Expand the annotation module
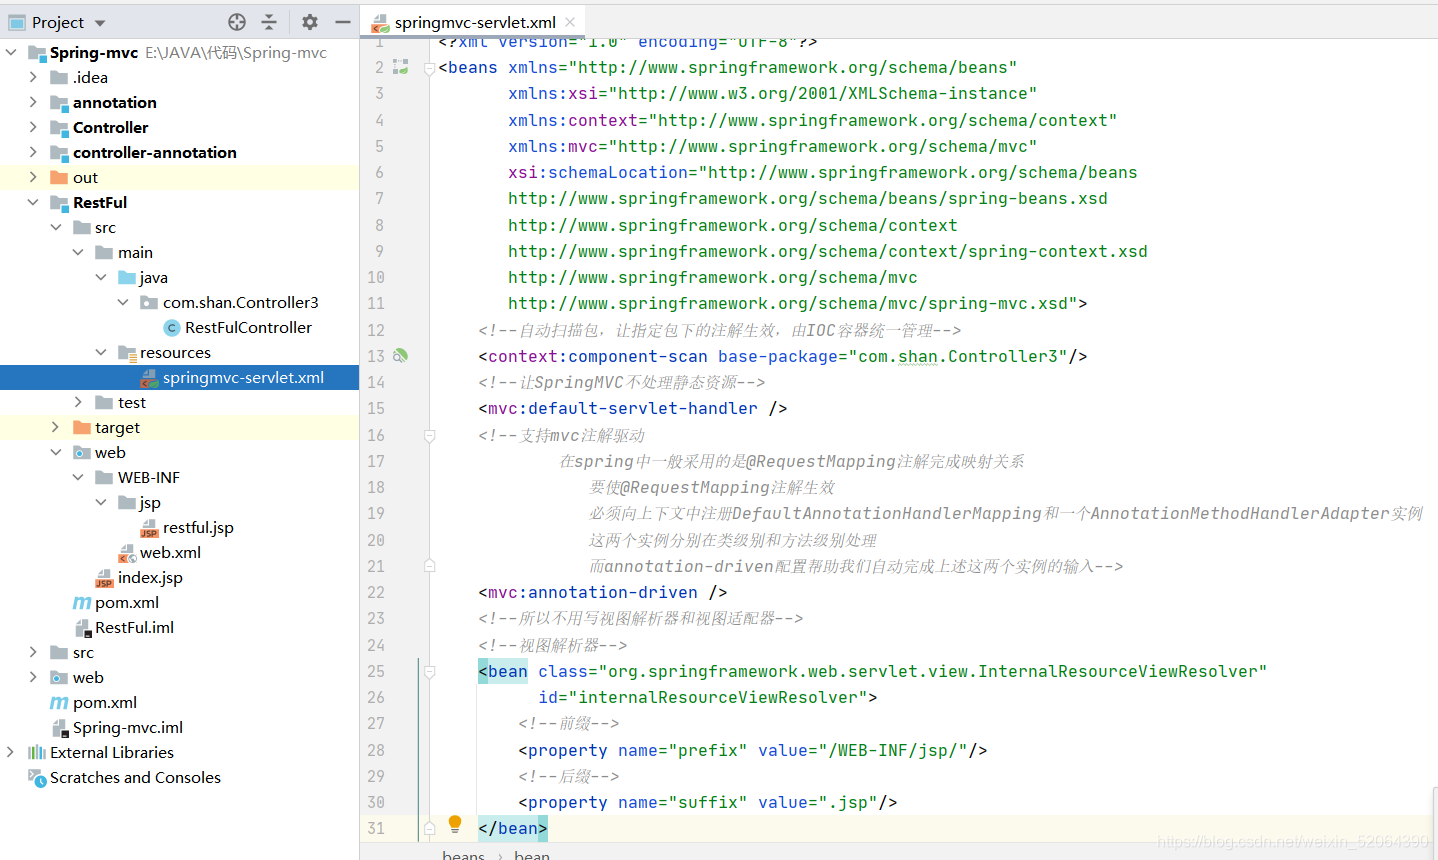The width and height of the screenshot is (1438, 860). [x=33, y=102]
